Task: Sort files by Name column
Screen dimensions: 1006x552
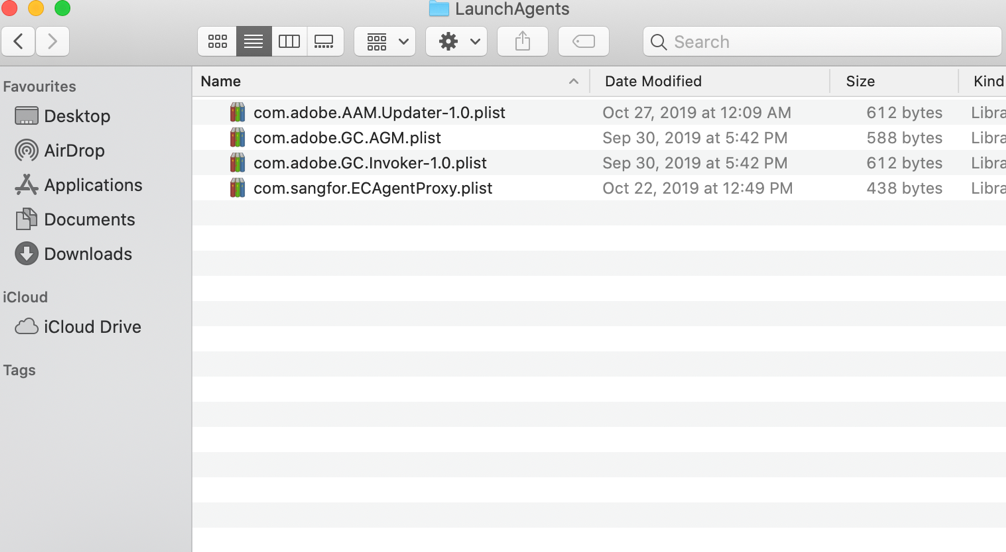Action: [380, 81]
